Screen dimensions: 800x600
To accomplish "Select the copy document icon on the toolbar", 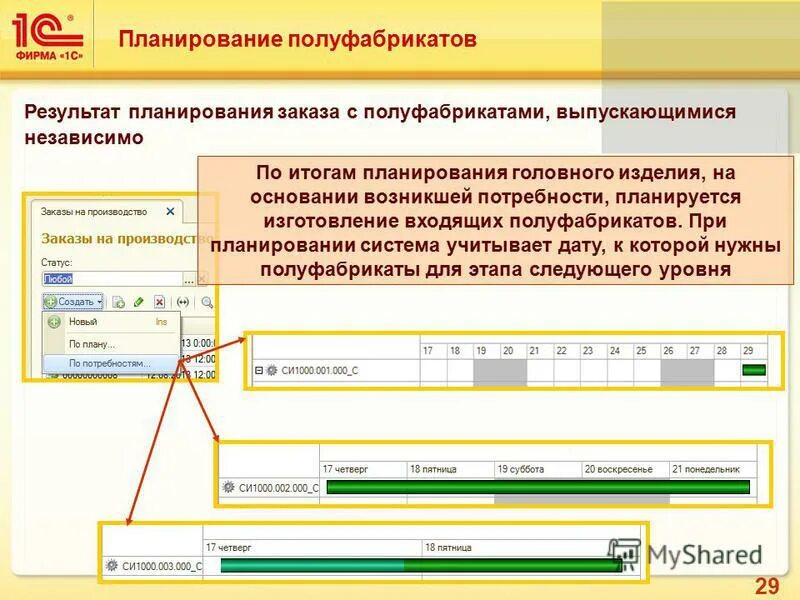I will (117, 303).
